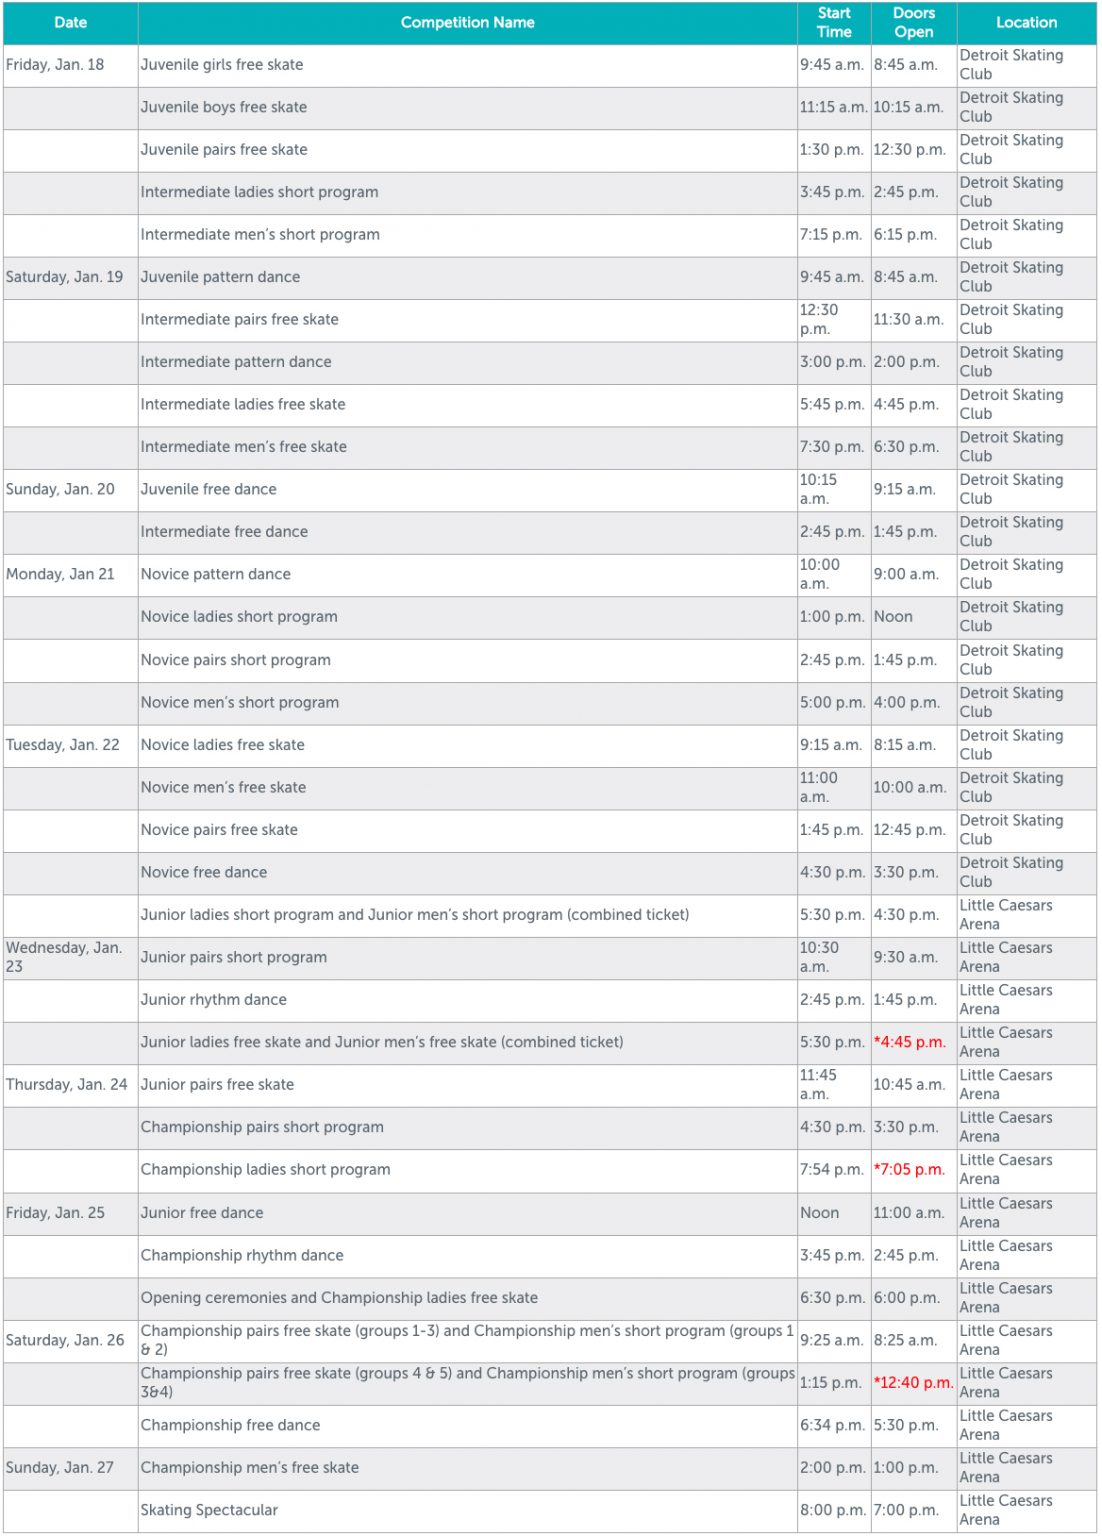This screenshot has height=1536, width=1102.
Task: Click the red *7:05 p.m. doors time
Action: tap(909, 1170)
